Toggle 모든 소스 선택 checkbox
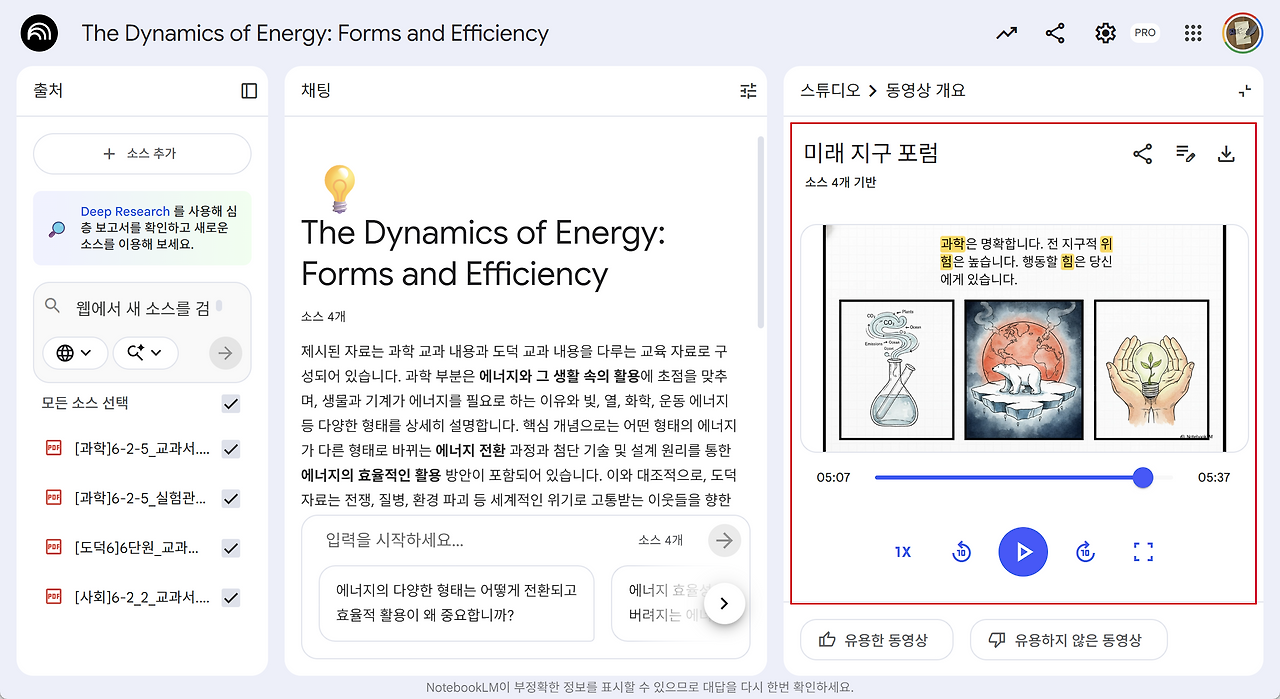Viewport: 1280px width, 699px height. tap(231, 404)
